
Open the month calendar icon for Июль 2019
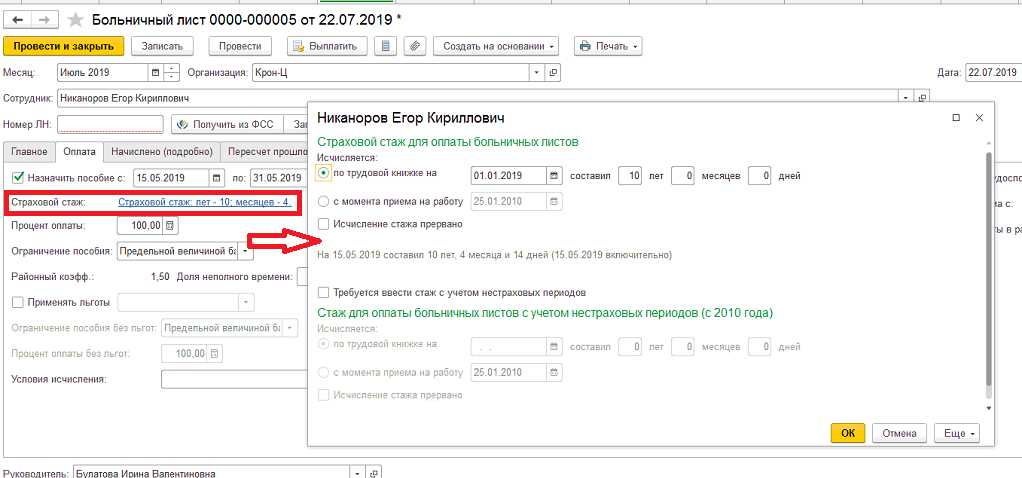click(x=155, y=73)
